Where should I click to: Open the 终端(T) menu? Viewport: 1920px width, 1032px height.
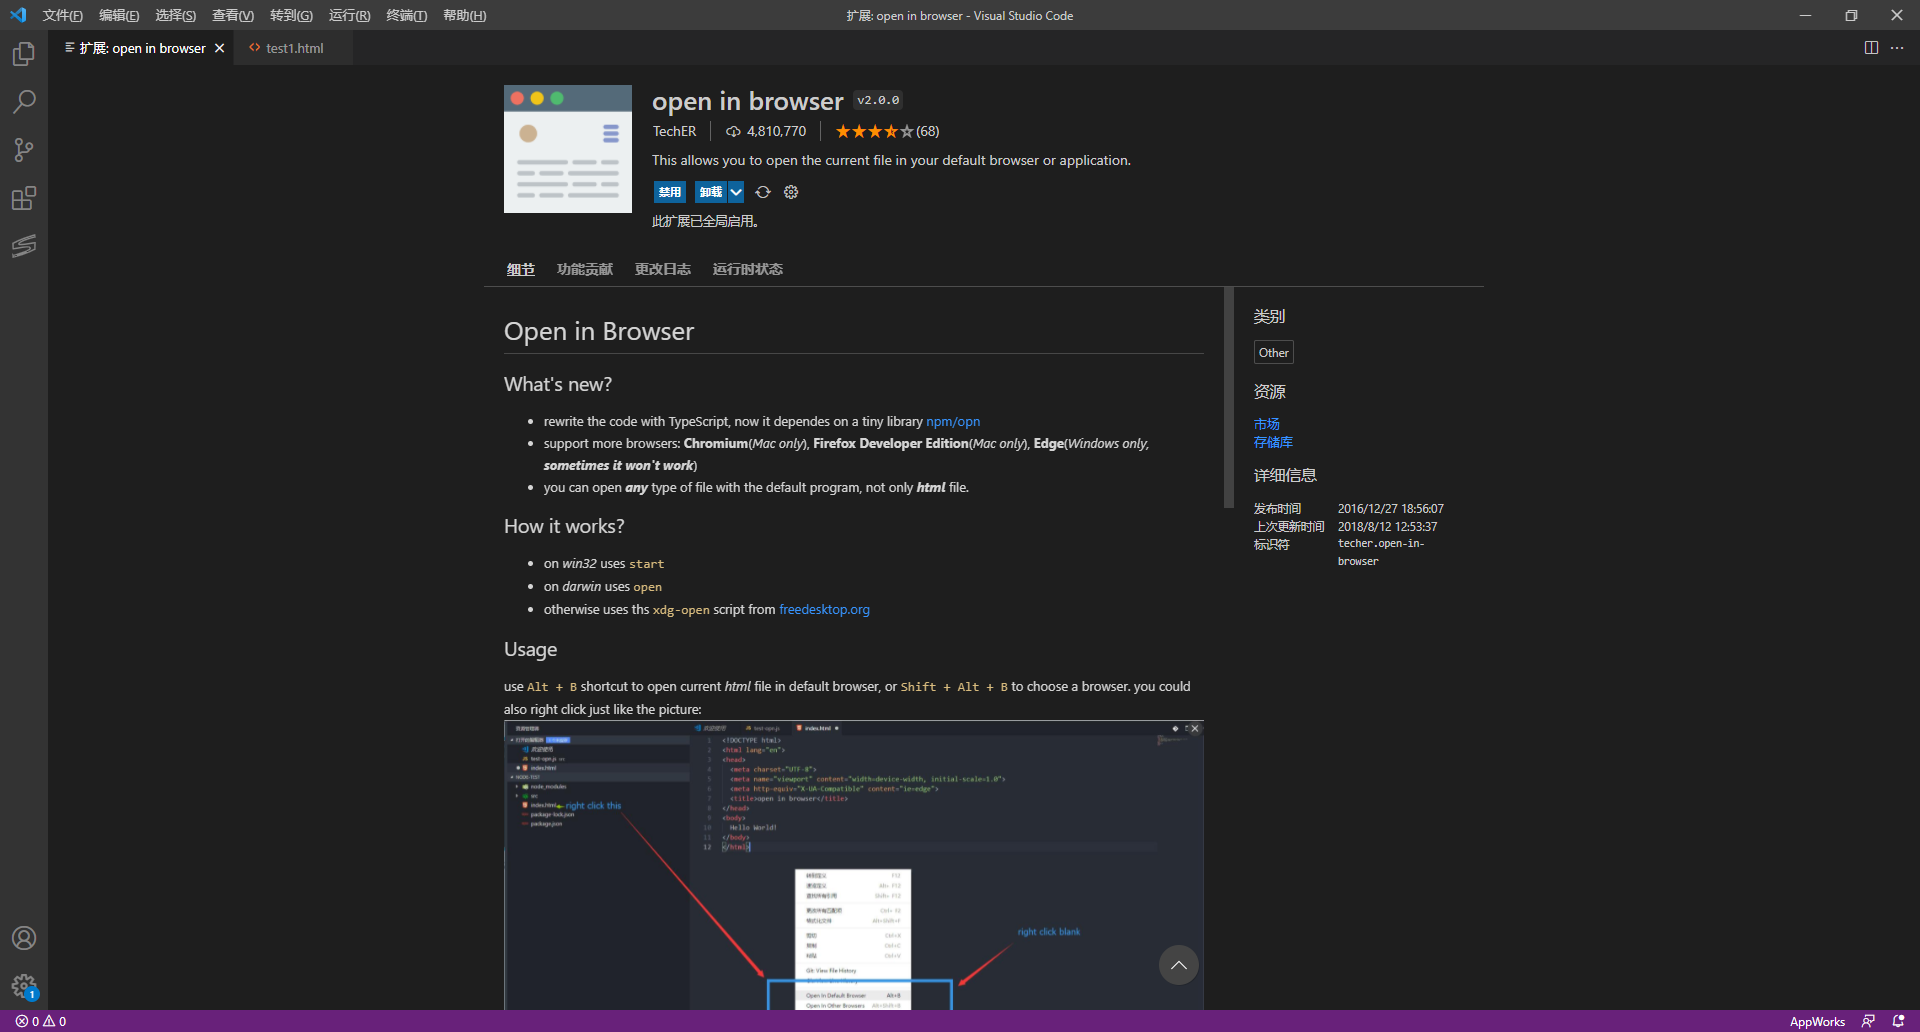(406, 15)
